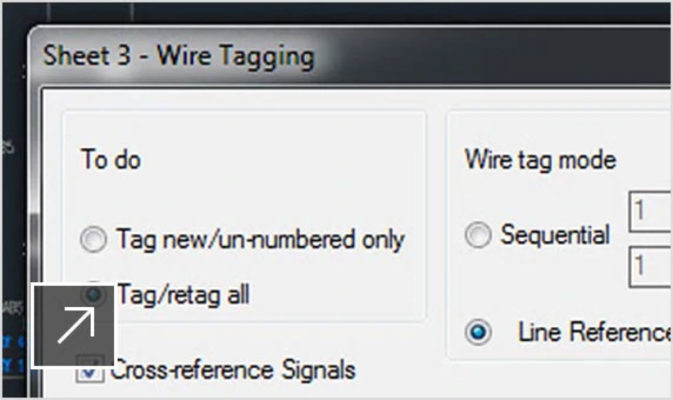Click the dark drawing strip left of the dialog
This screenshot has height=400, width=673.
point(15,200)
